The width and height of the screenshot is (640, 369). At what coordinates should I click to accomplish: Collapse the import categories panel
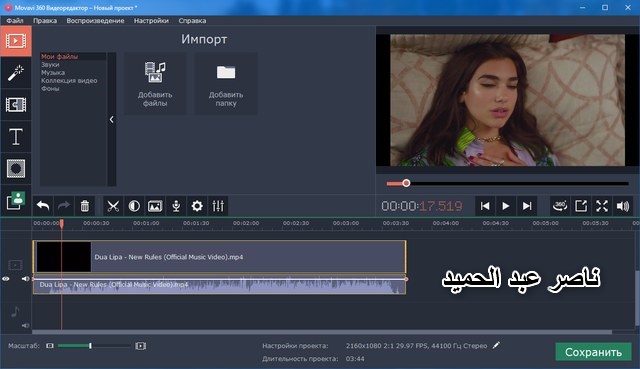(x=111, y=119)
